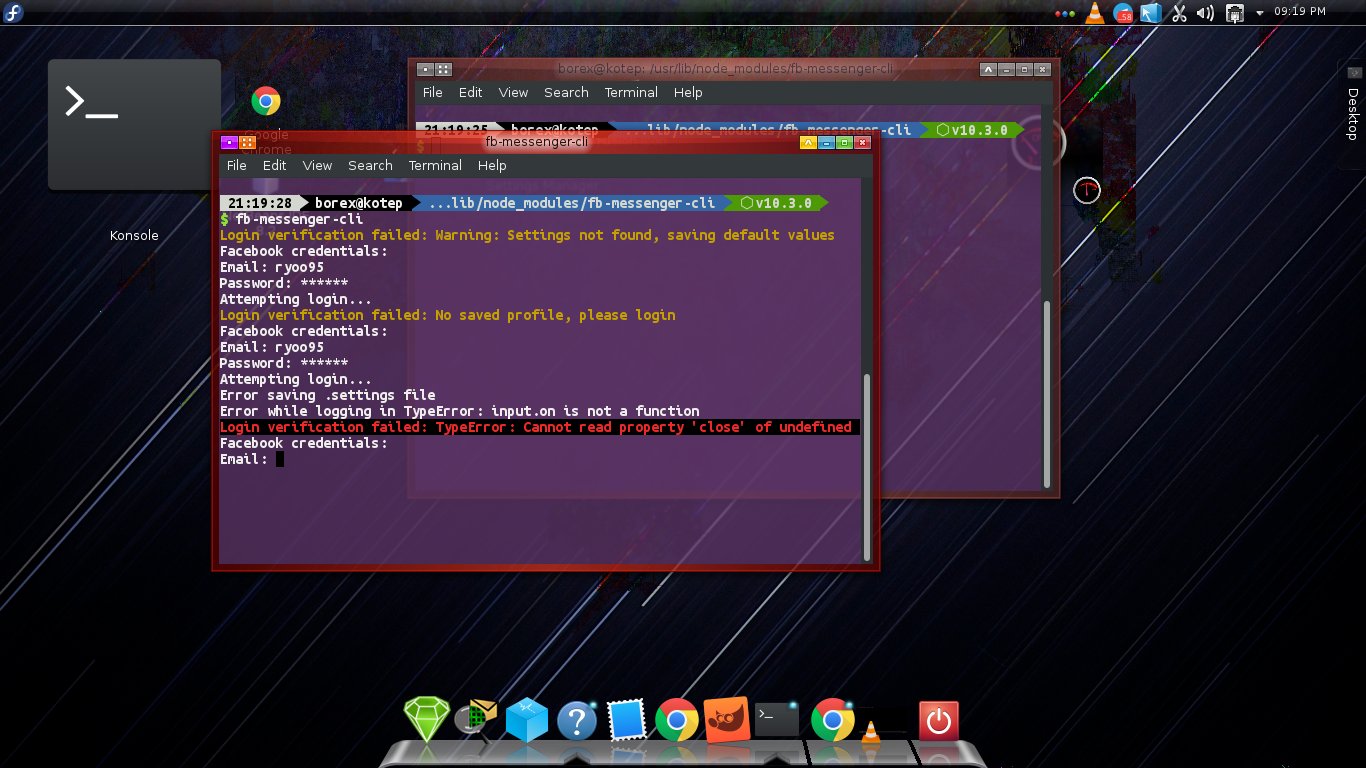Open the Terminal menu in fb-messenger-cli
Image resolution: width=1366 pixels, height=768 pixels.
click(x=434, y=165)
